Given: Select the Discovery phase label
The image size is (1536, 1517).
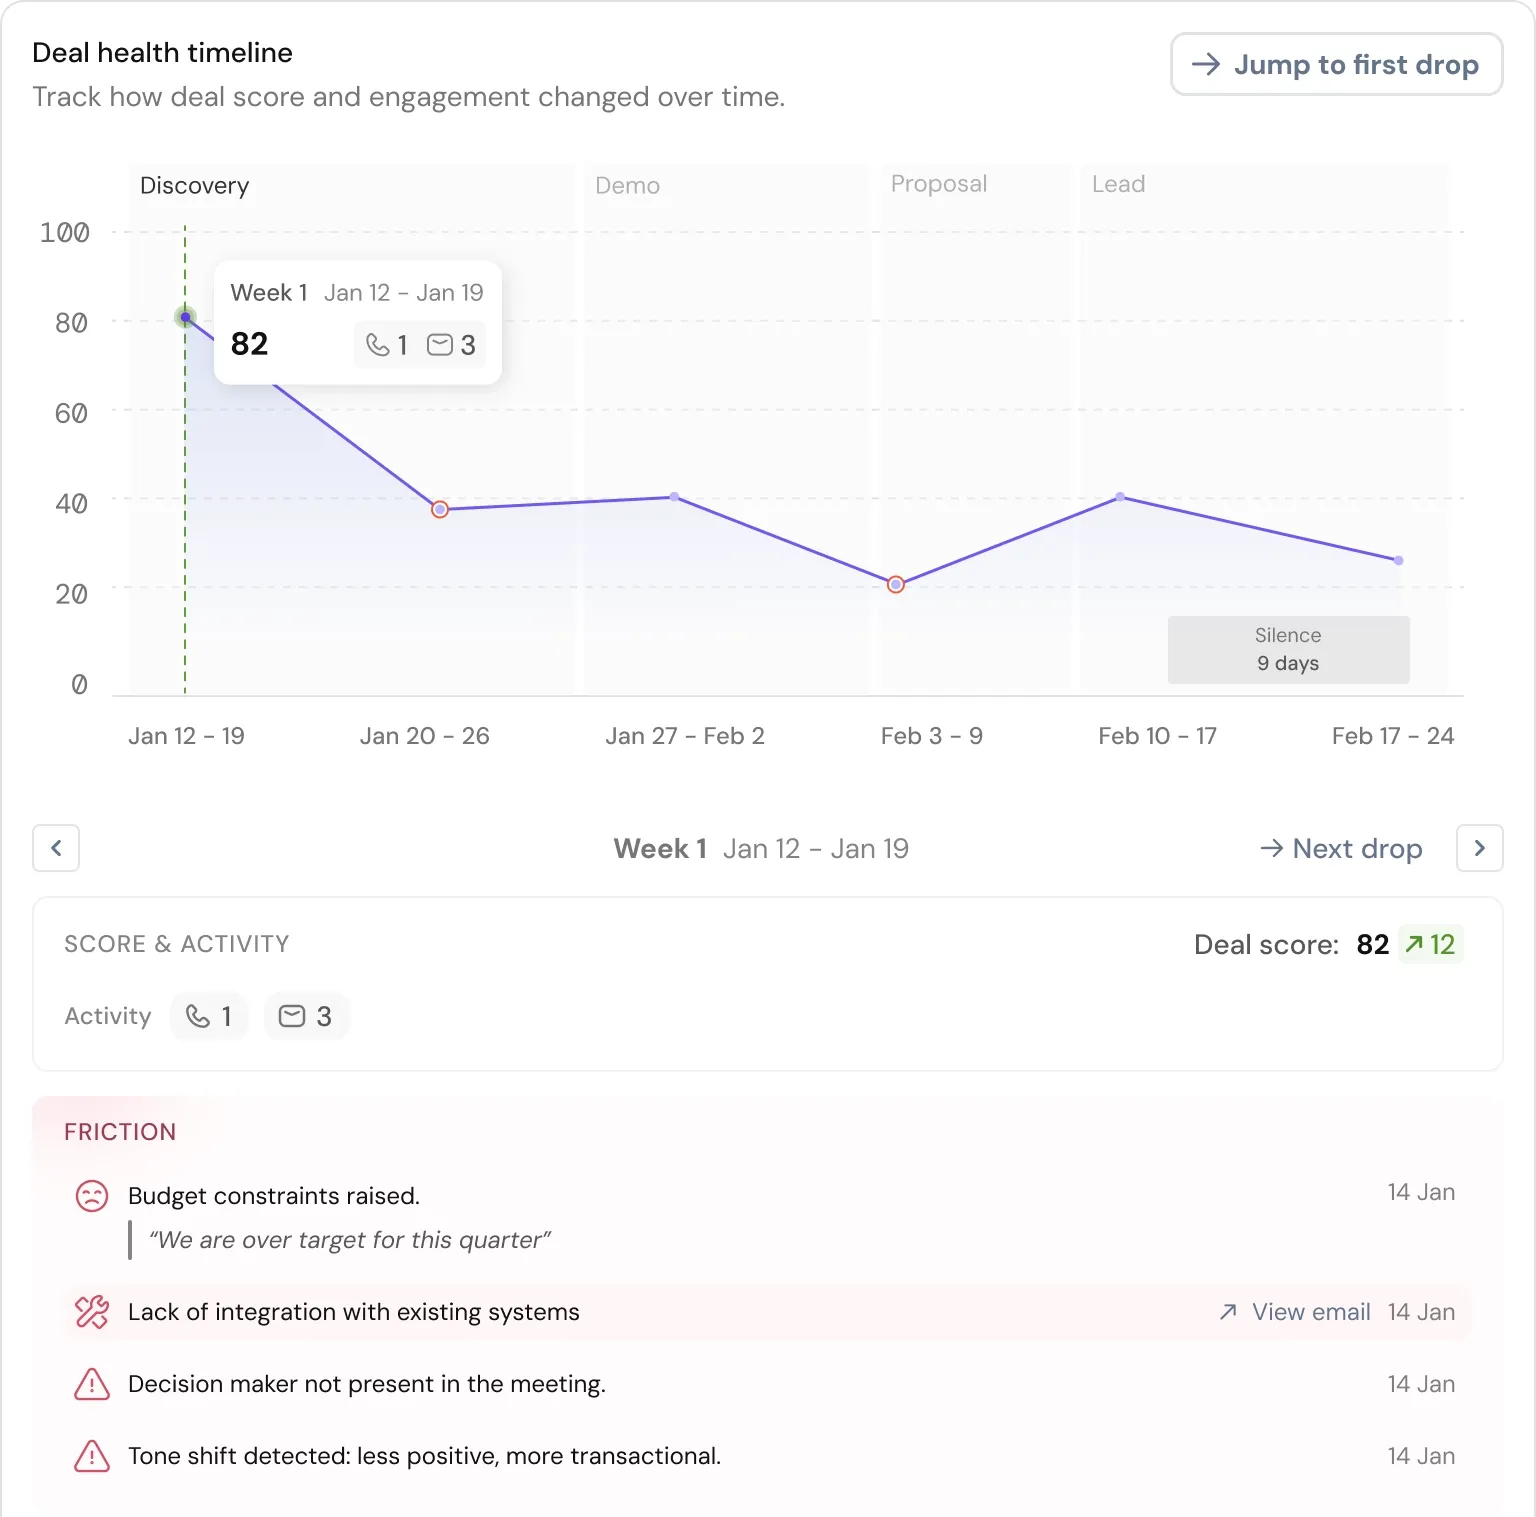Looking at the screenshot, I should coord(195,185).
